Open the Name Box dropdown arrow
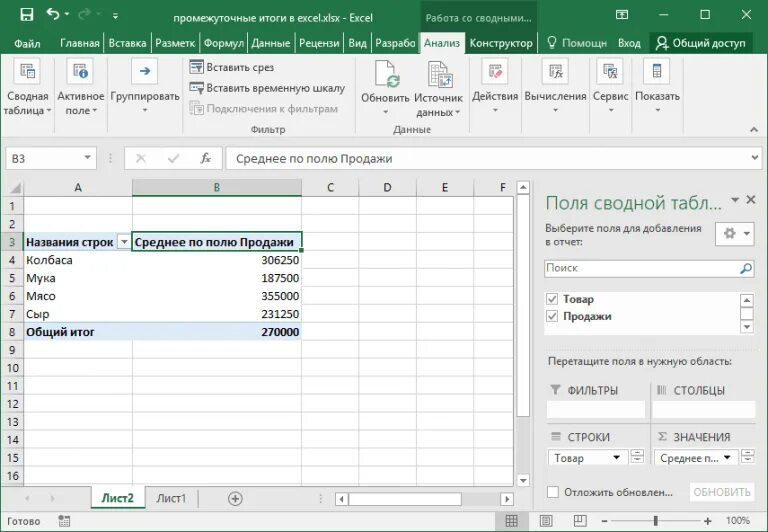 click(x=87, y=158)
